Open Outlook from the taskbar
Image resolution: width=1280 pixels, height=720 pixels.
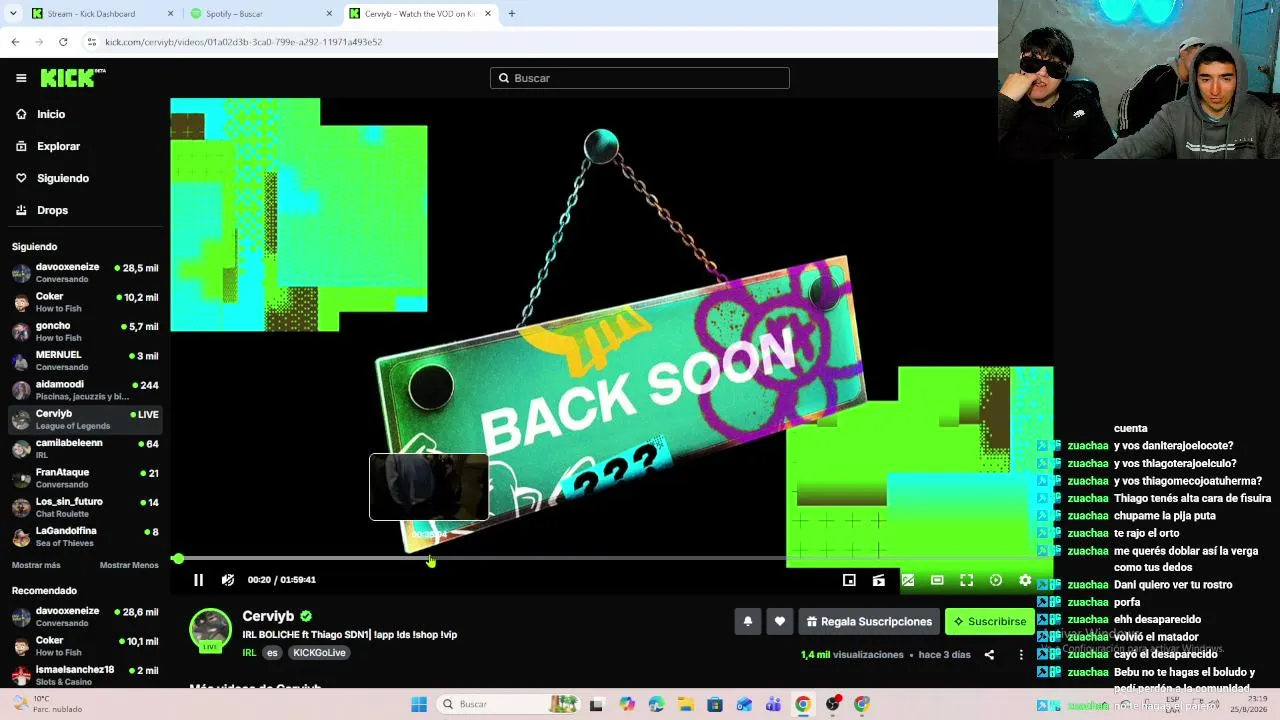744,704
